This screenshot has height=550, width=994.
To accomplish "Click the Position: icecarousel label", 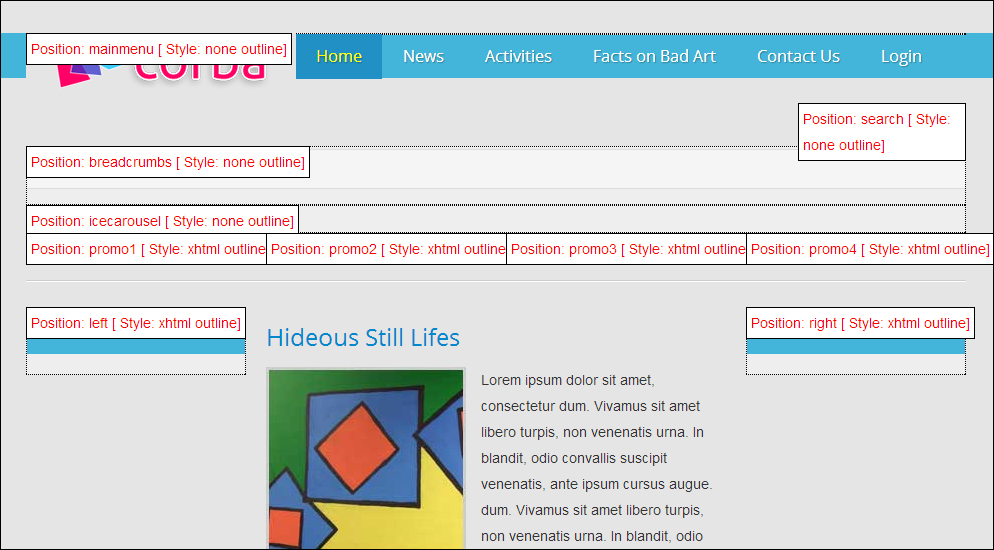I will tap(162, 221).
